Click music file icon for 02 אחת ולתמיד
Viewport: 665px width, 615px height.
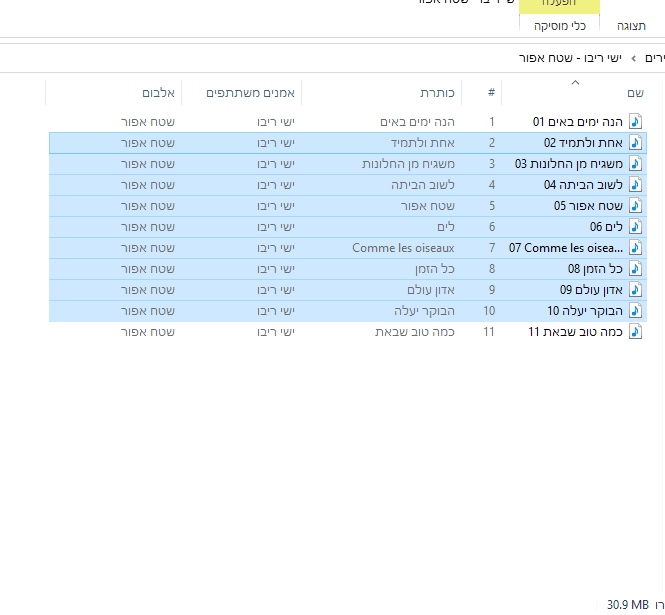click(x=635, y=143)
